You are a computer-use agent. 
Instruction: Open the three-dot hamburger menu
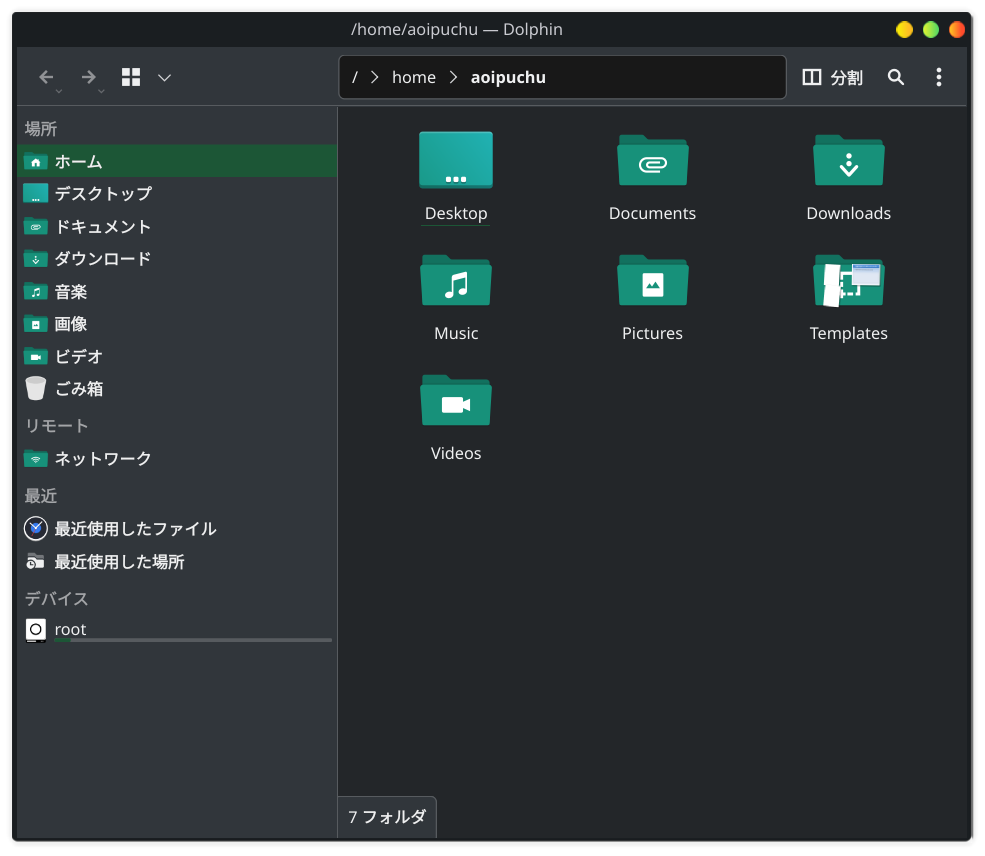(938, 77)
